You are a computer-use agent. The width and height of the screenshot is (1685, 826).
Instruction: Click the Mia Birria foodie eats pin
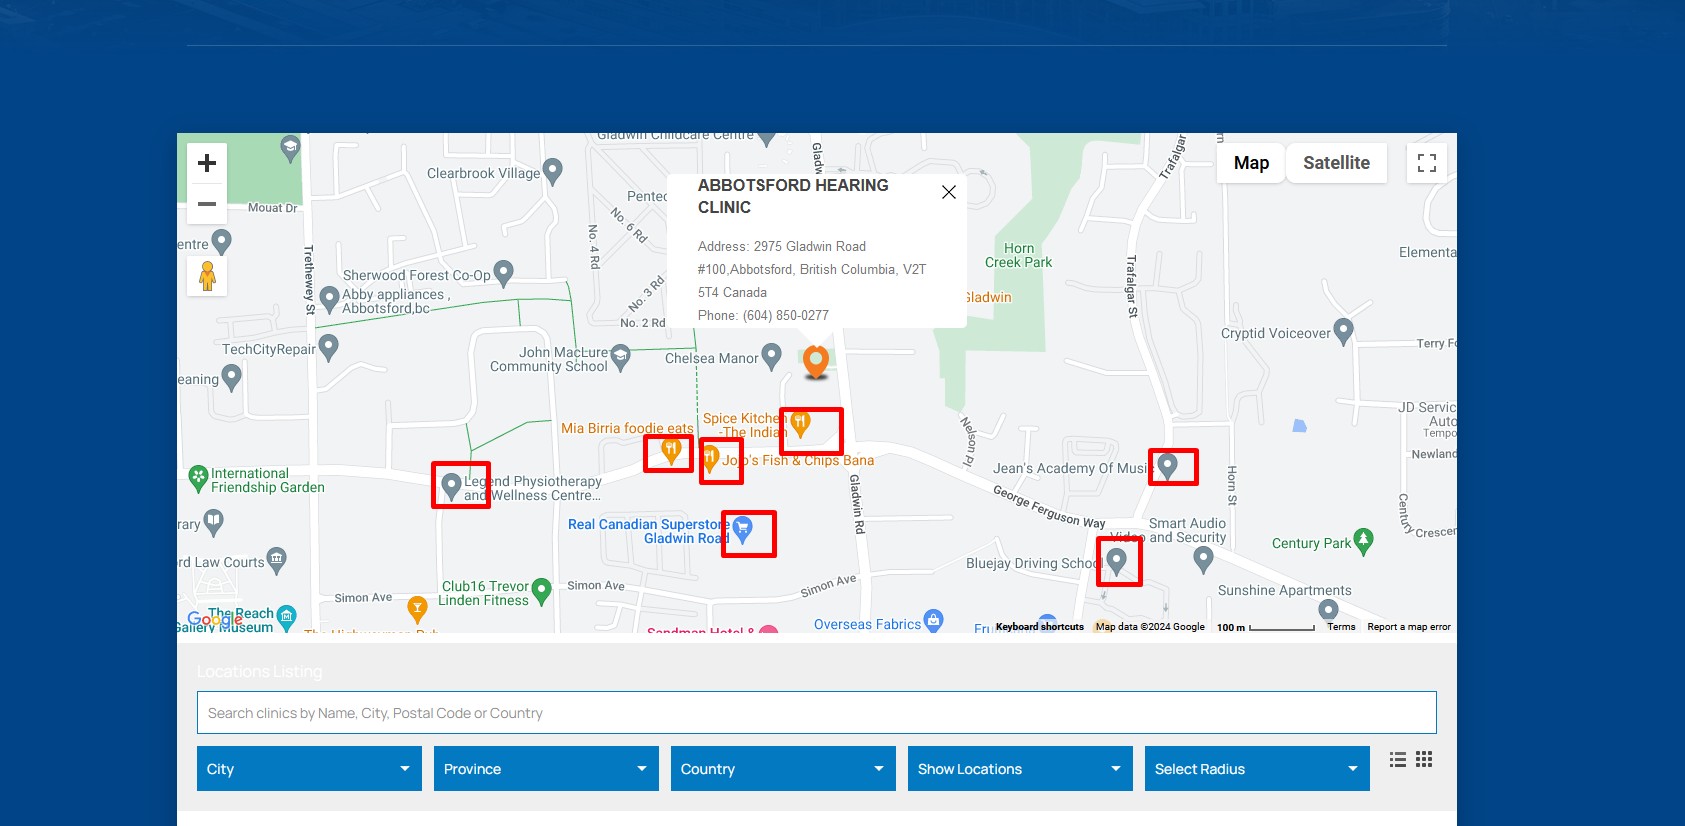(671, 450)
